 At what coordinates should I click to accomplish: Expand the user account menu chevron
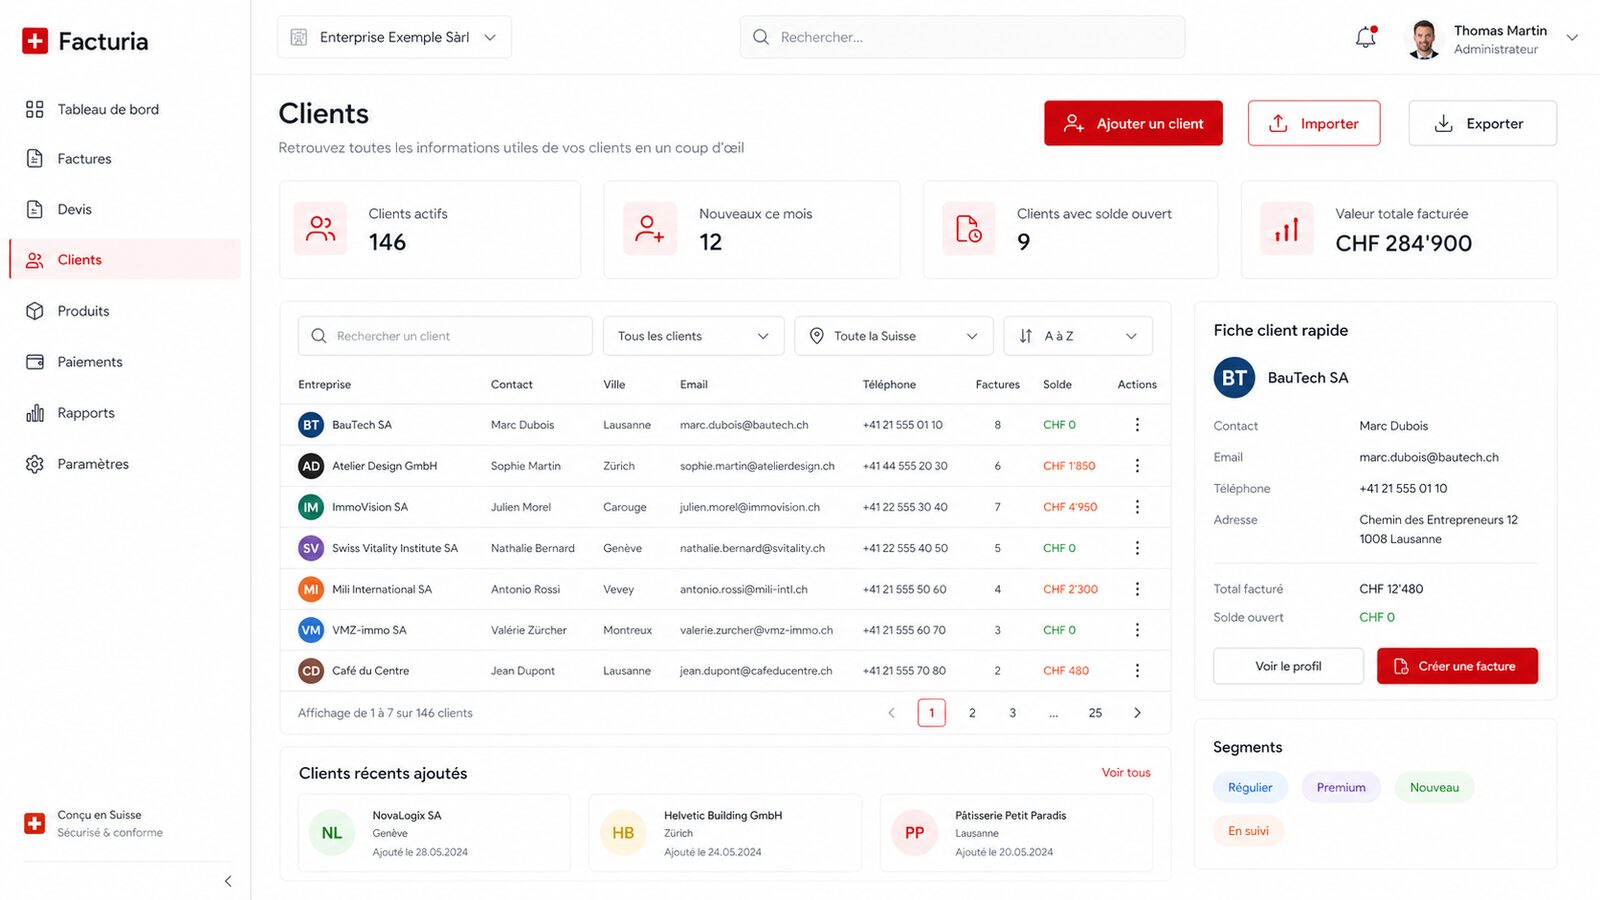coord(1572,38)
